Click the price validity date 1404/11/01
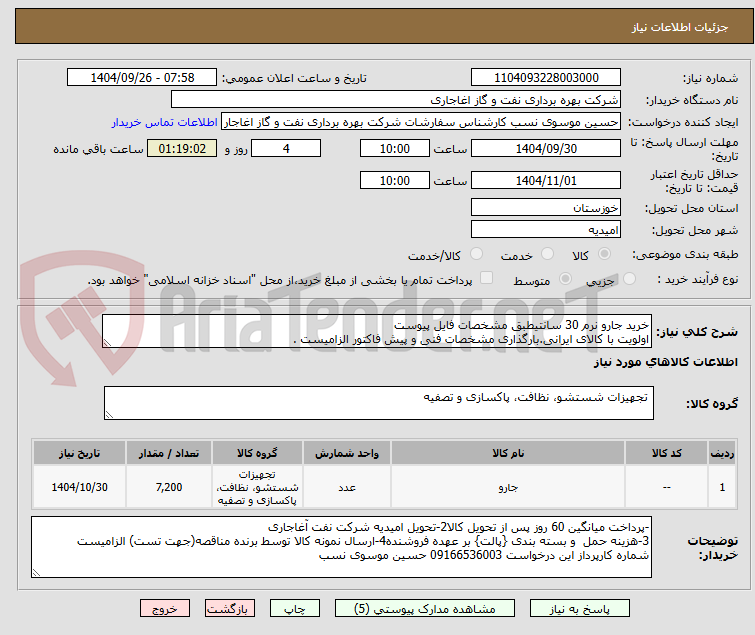The width and height of the screenshot is (755, 635). click(546, 181)
